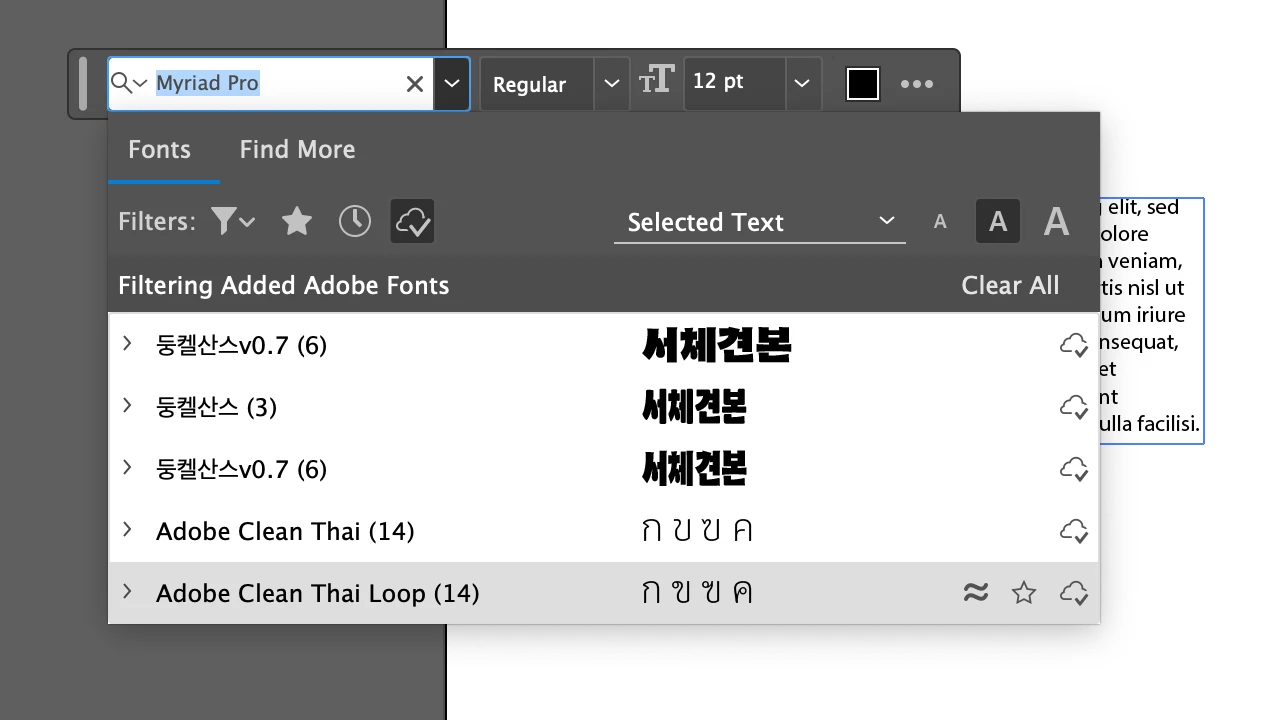Expand the first 둥켈산스v0.7 (6) family
The image size is (1286, 720).
point(127,344)
